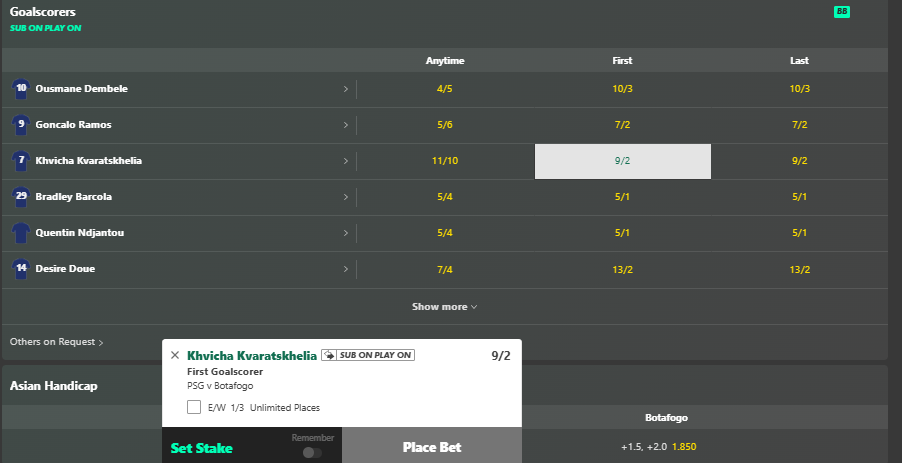
Task: Click the Sub On Play On badge in betslip
Action: click(x=368, y=355)
